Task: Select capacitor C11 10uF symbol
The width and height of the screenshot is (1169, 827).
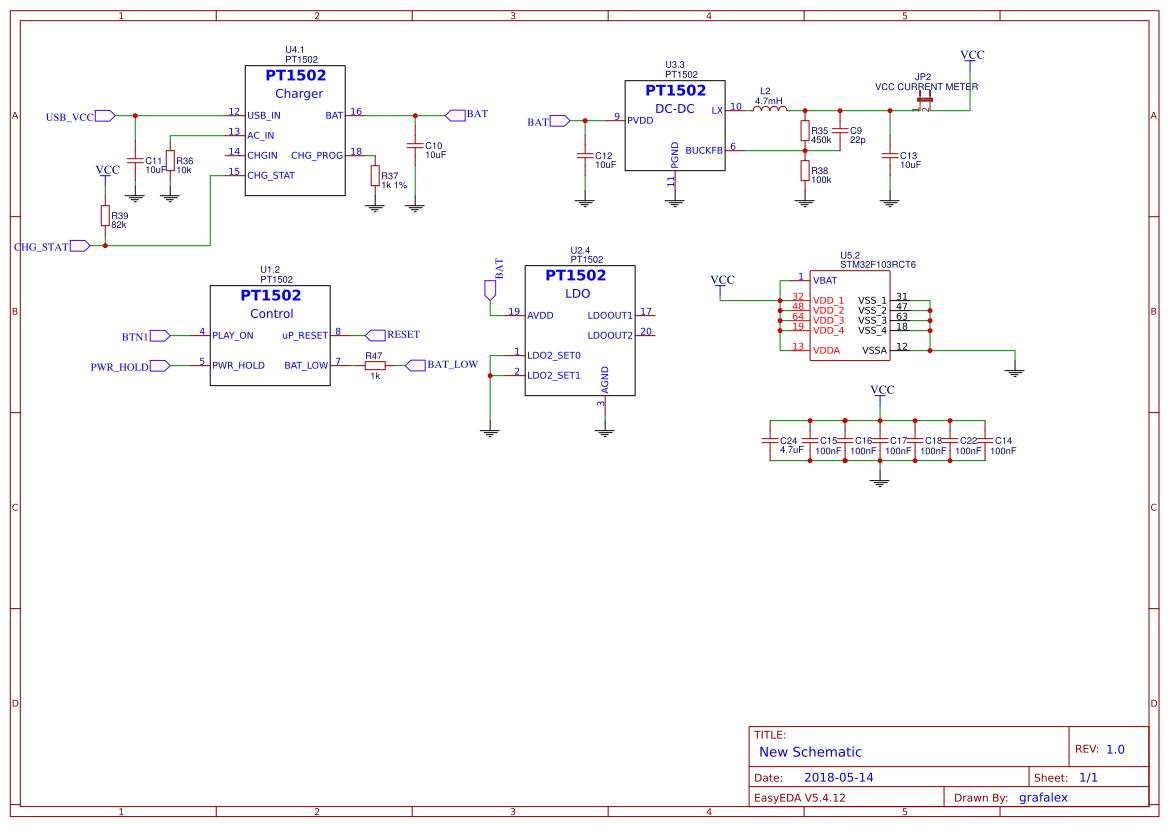Action: click(135, 160)
